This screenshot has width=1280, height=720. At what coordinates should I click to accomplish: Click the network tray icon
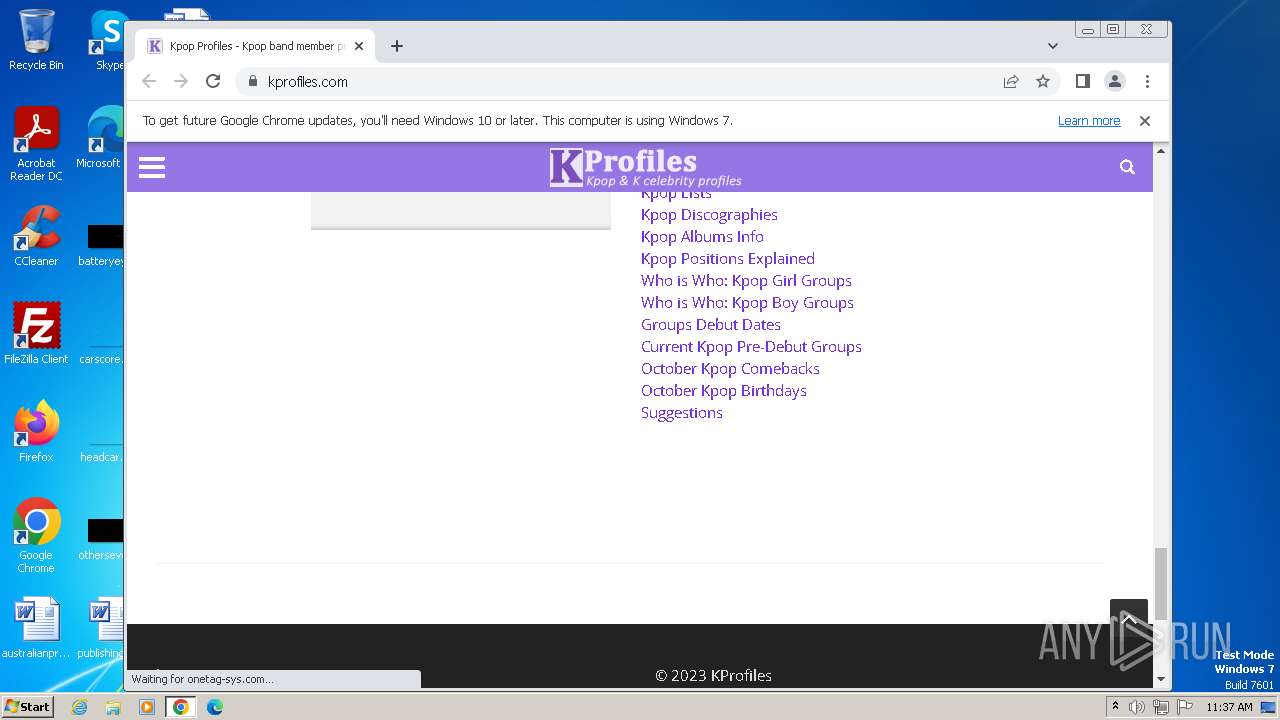click(x=1160, y=707)
